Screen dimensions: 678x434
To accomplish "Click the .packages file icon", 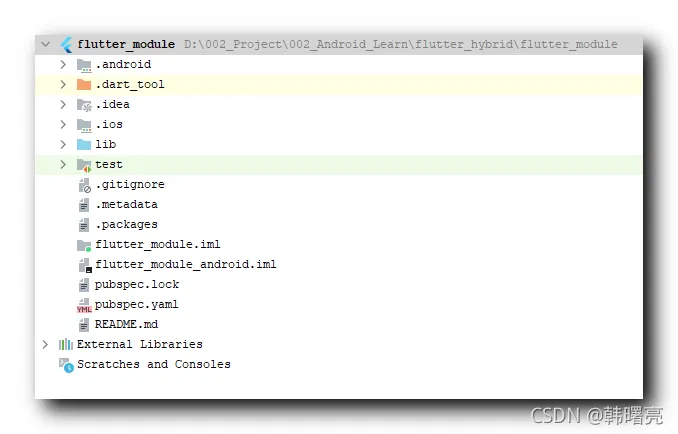I will pyautogui.click(x=84, y=225).
